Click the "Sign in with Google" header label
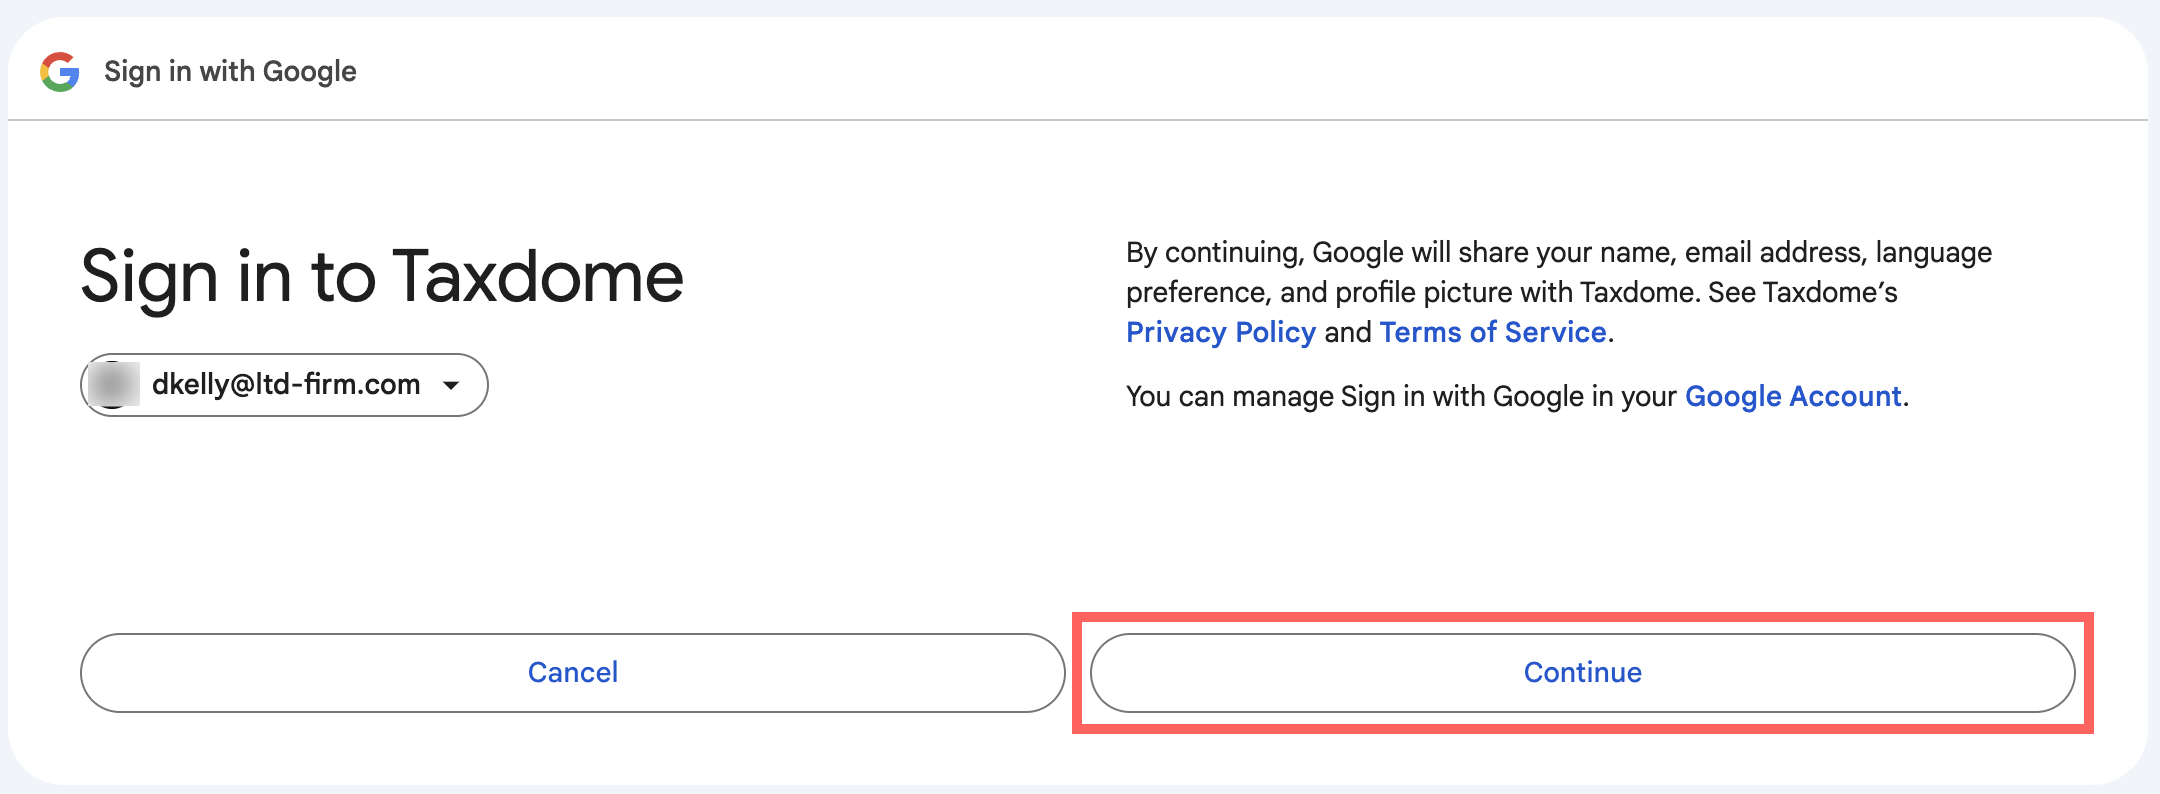2160x794 pixels. [x=230, y=72]
